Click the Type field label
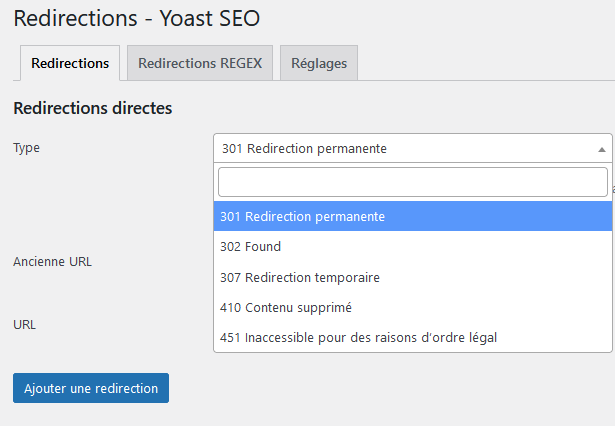The width and height of the screenshot is (615, 426). pyautogui.click(x=27, y=148)
